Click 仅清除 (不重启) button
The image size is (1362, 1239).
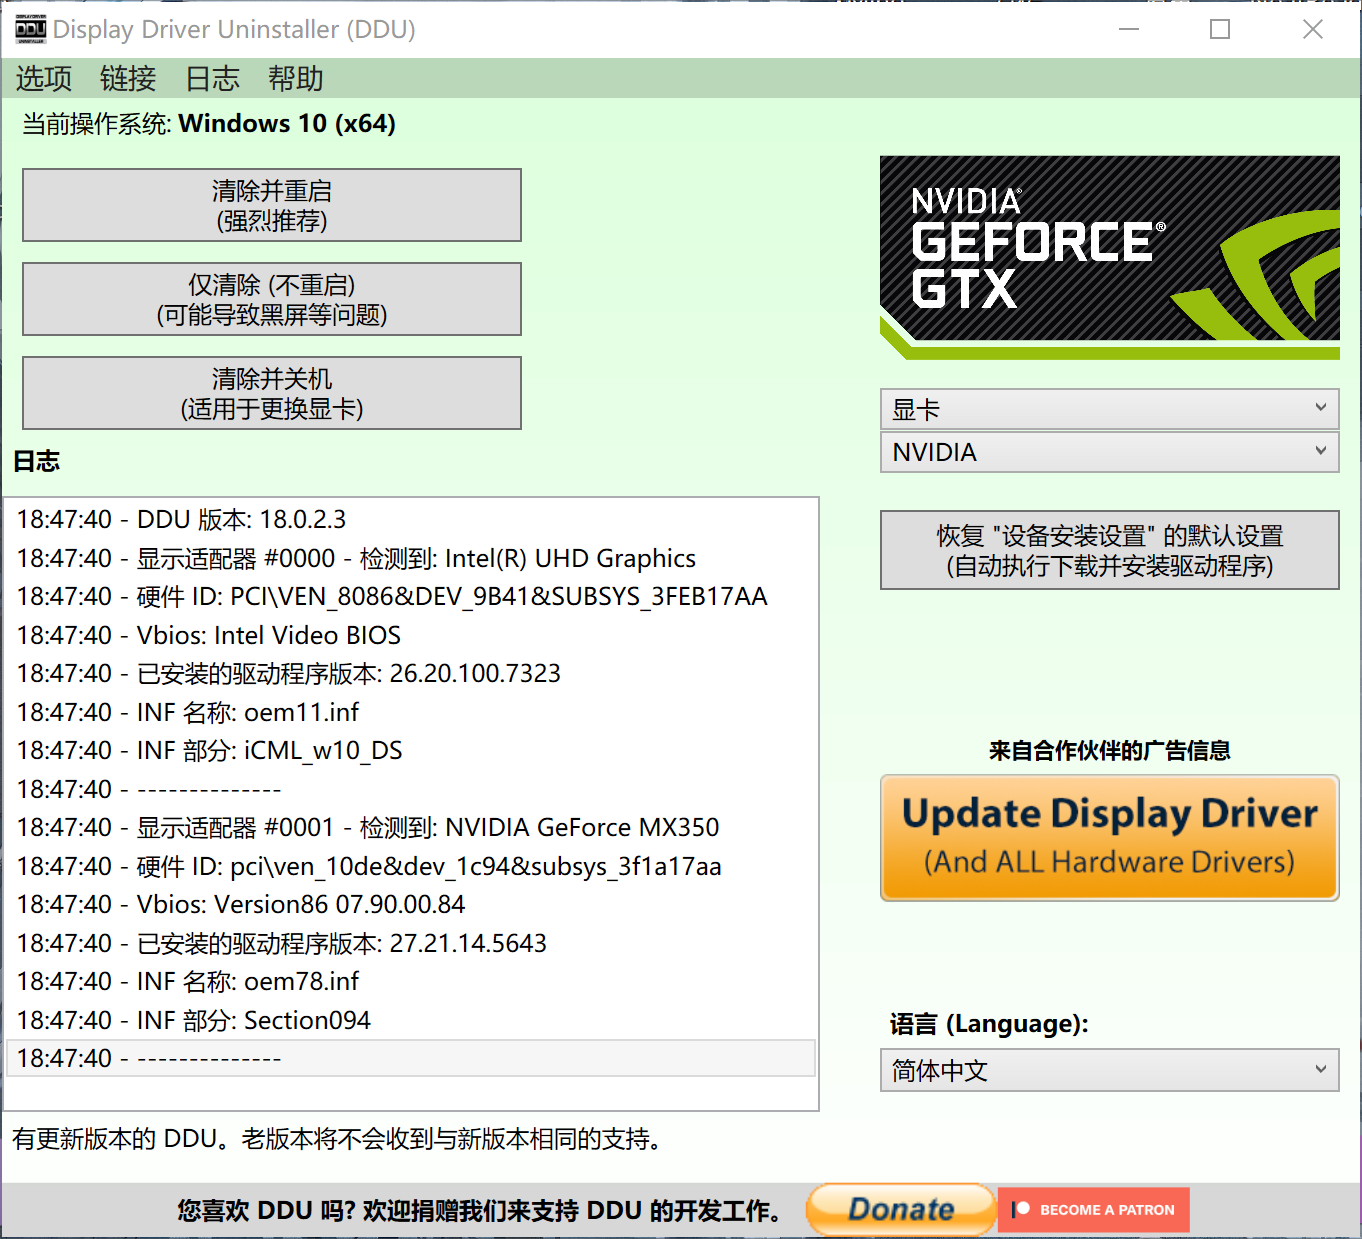(x=272, y=299)
